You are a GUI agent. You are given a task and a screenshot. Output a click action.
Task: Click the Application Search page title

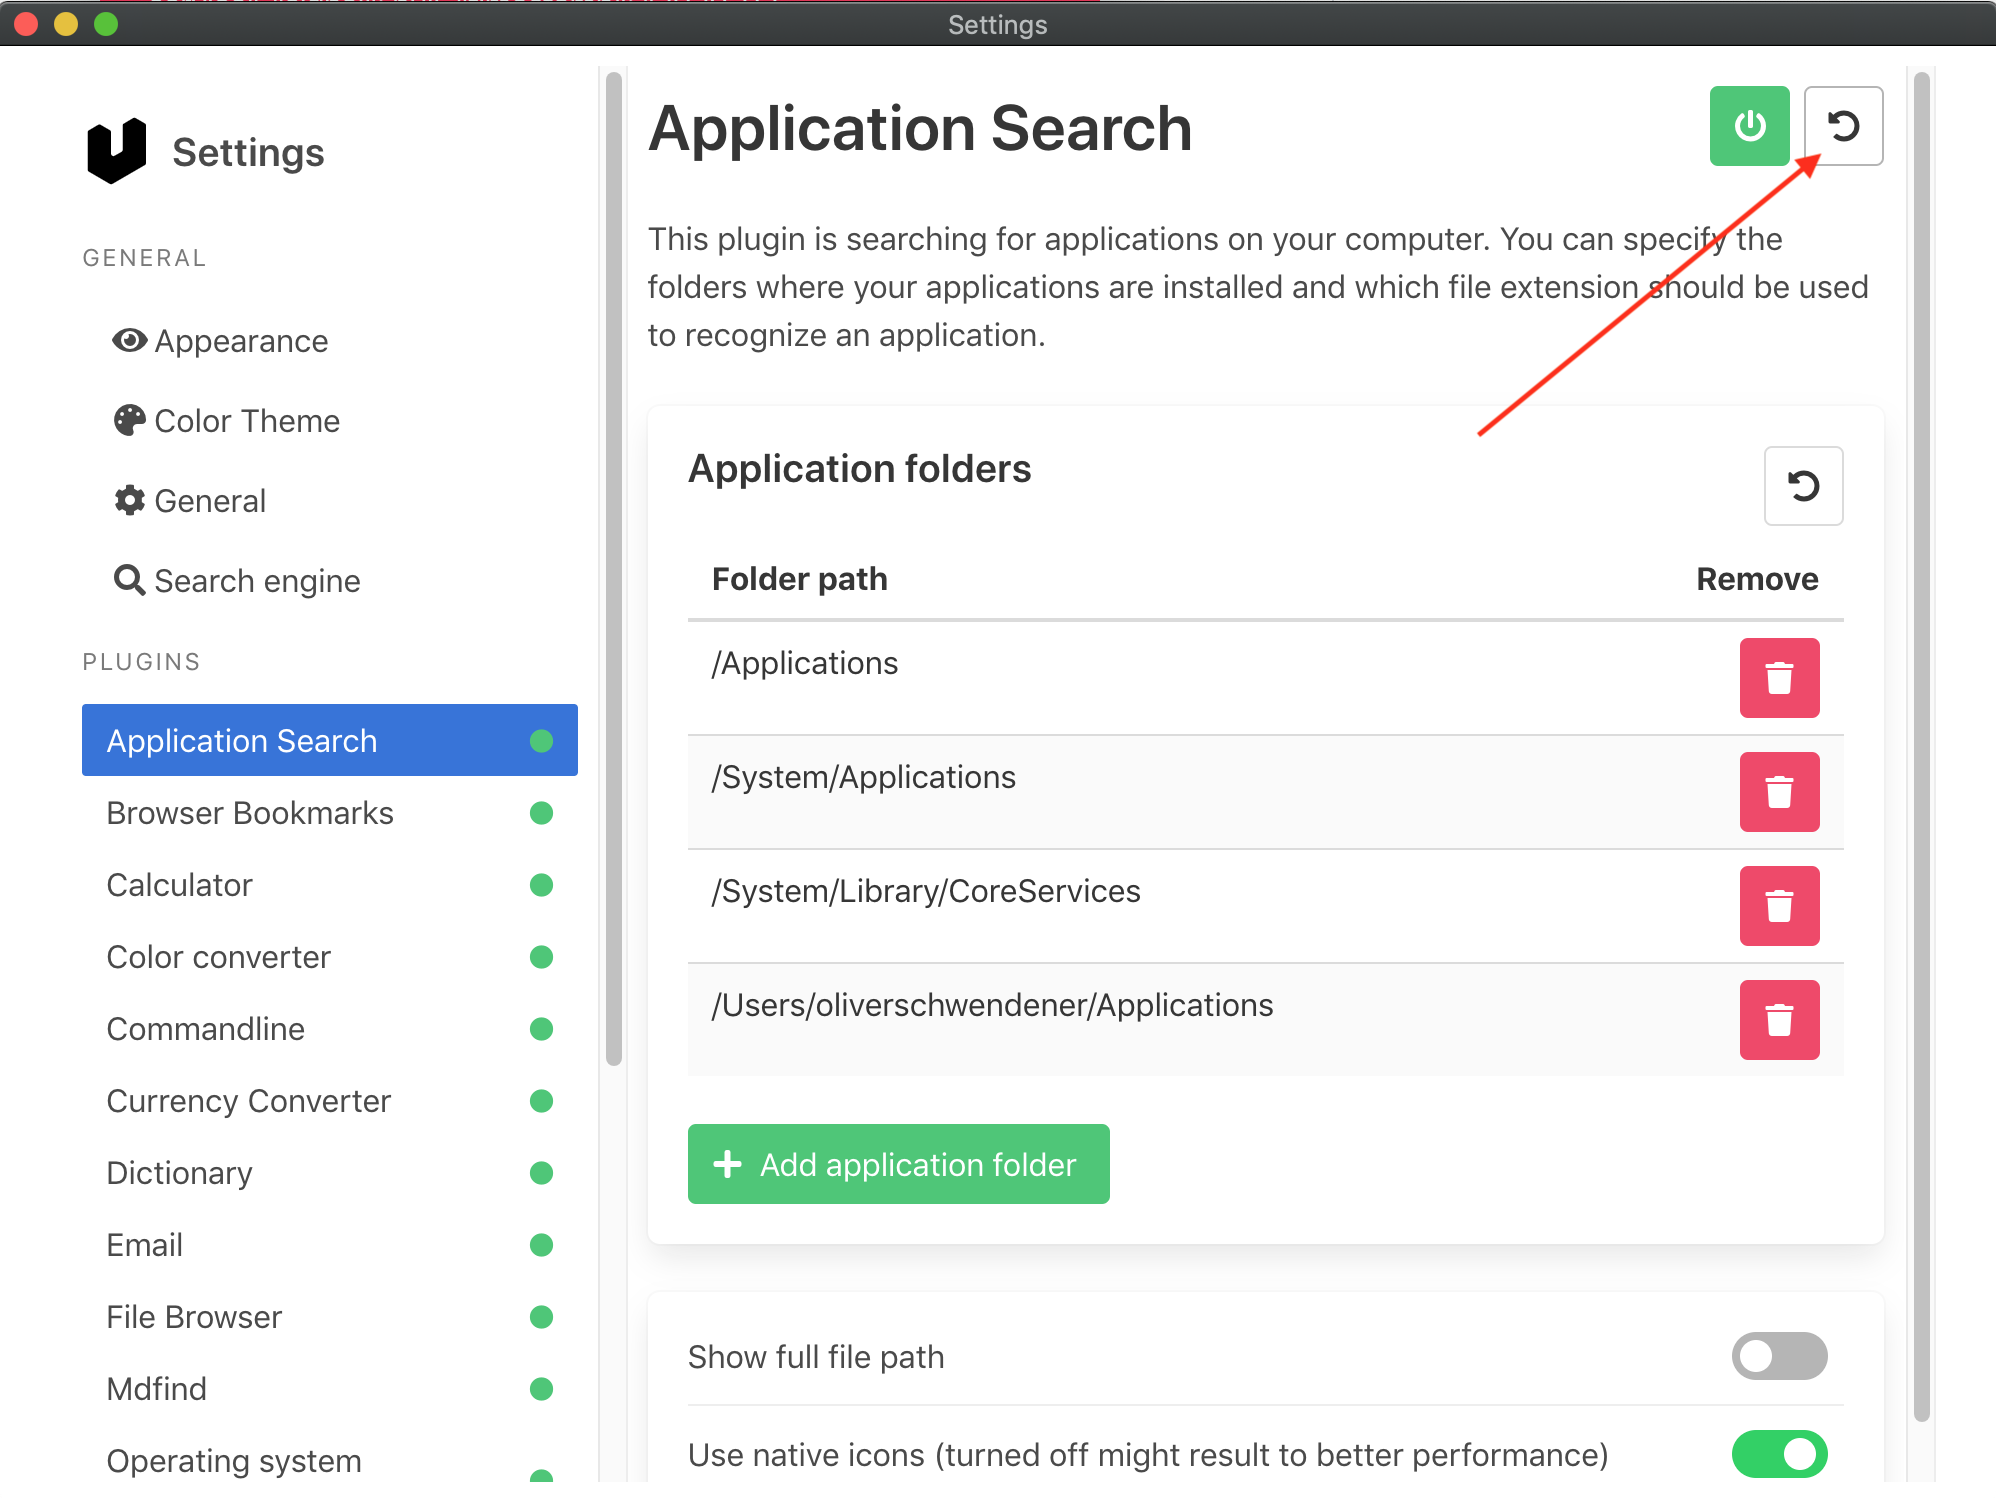click(920, 129)
